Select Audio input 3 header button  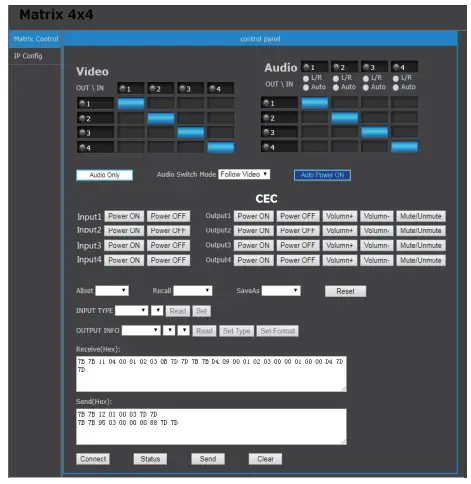375,67
